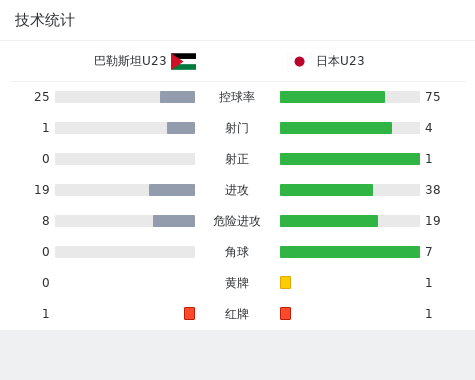
Task: Click Japan's yellow card icon
Action: (285, 282)
